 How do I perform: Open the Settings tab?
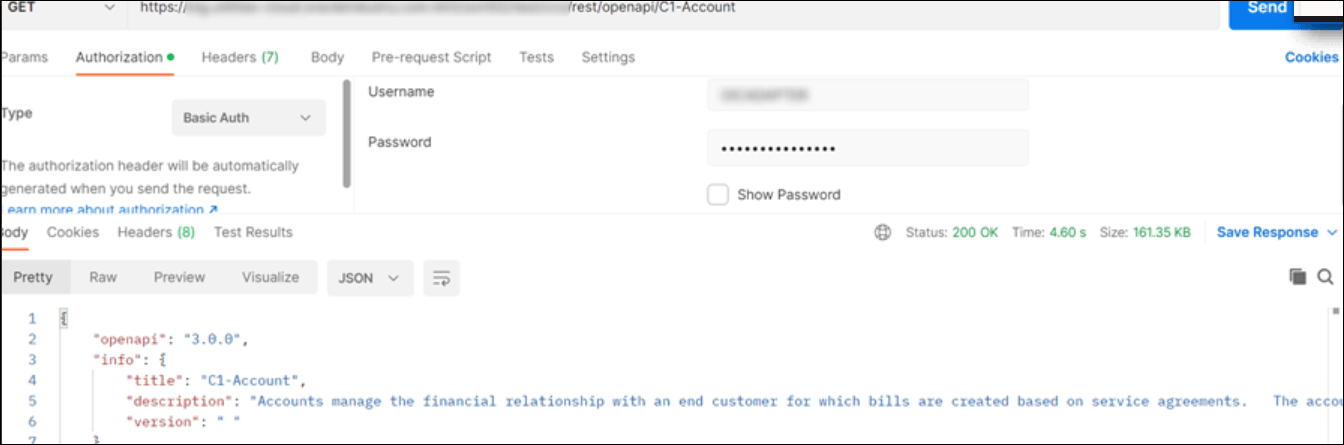pos(608,57)
